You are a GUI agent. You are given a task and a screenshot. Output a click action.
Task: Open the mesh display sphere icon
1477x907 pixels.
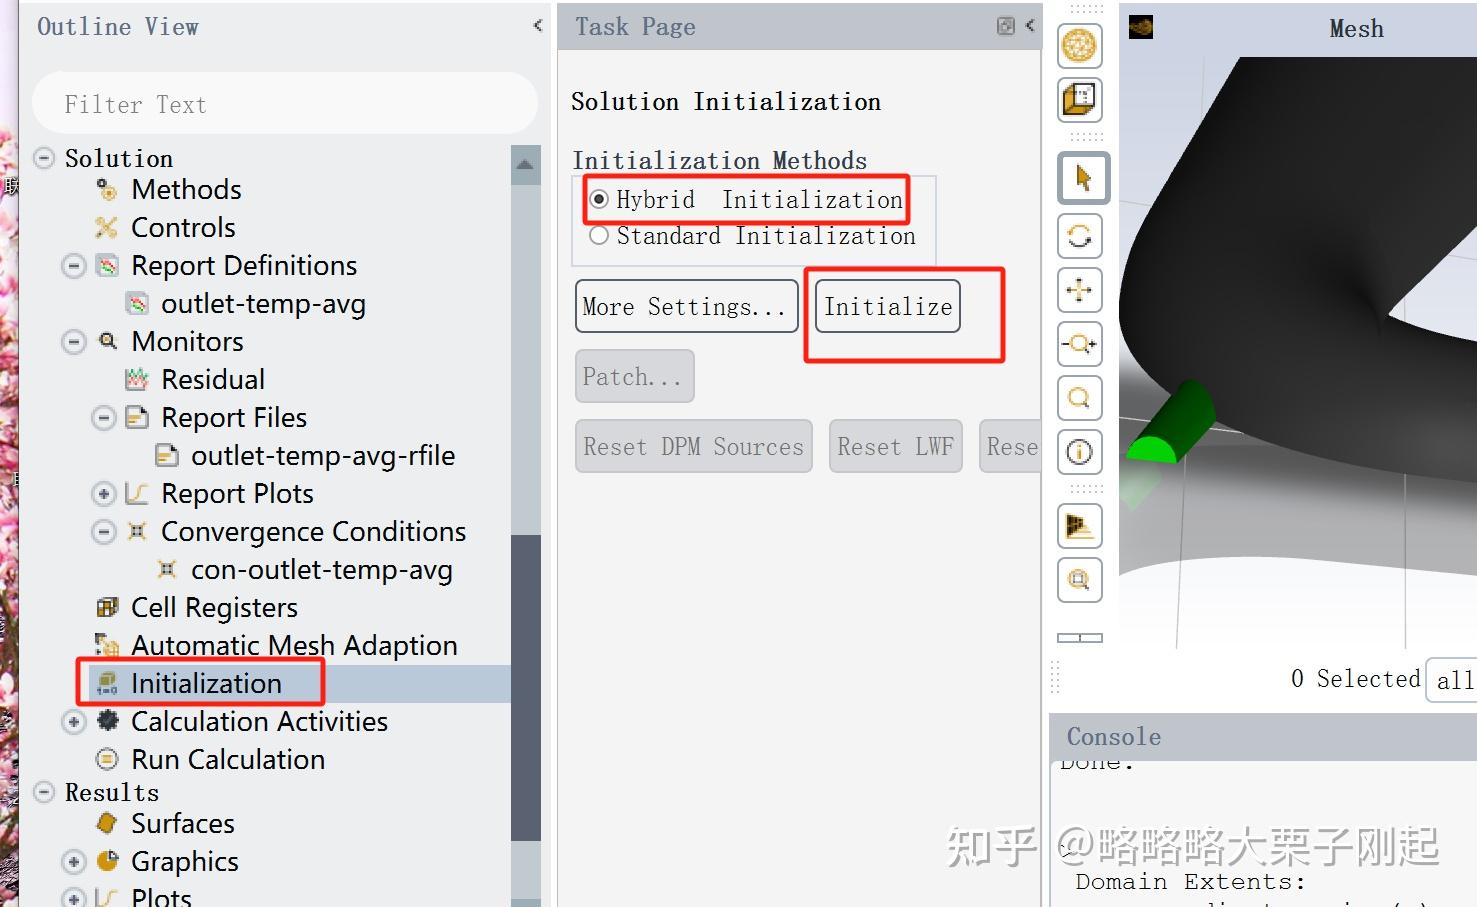pos(1079,46)
